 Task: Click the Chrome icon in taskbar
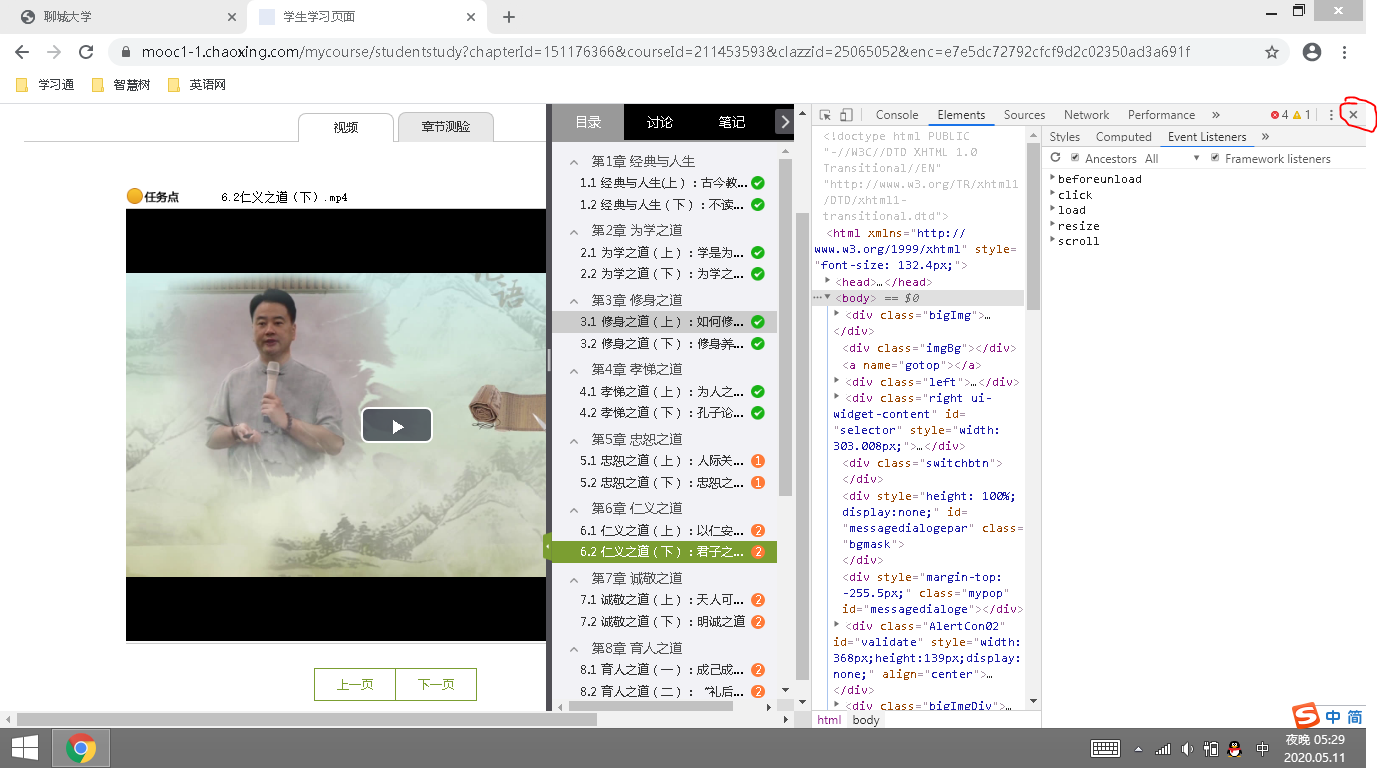(x=81, y=748)
